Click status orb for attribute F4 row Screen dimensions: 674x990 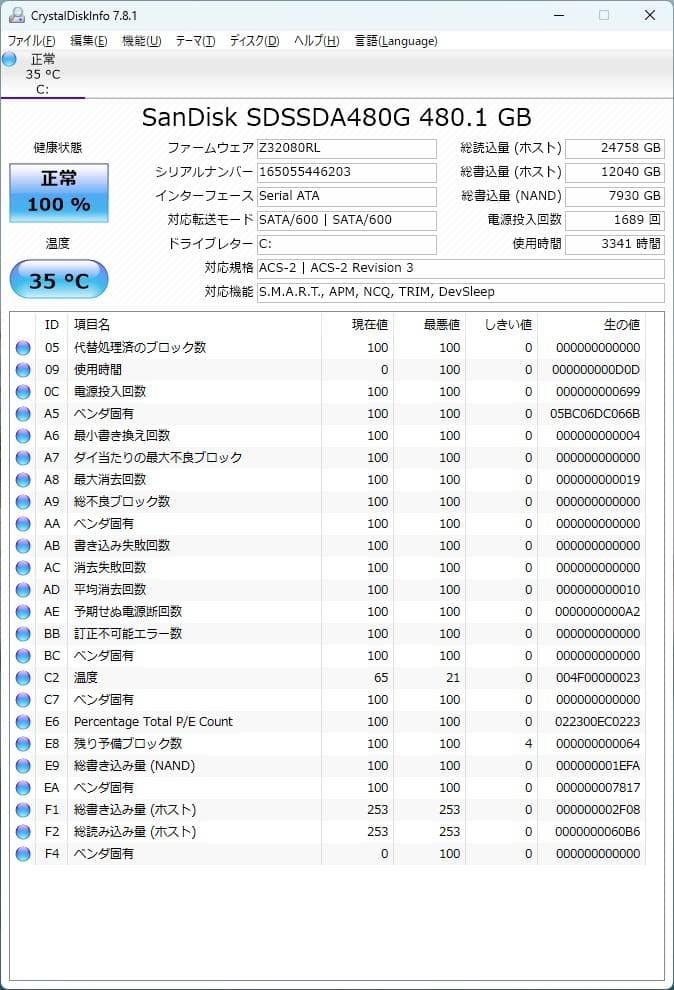[x=23, y=854]
